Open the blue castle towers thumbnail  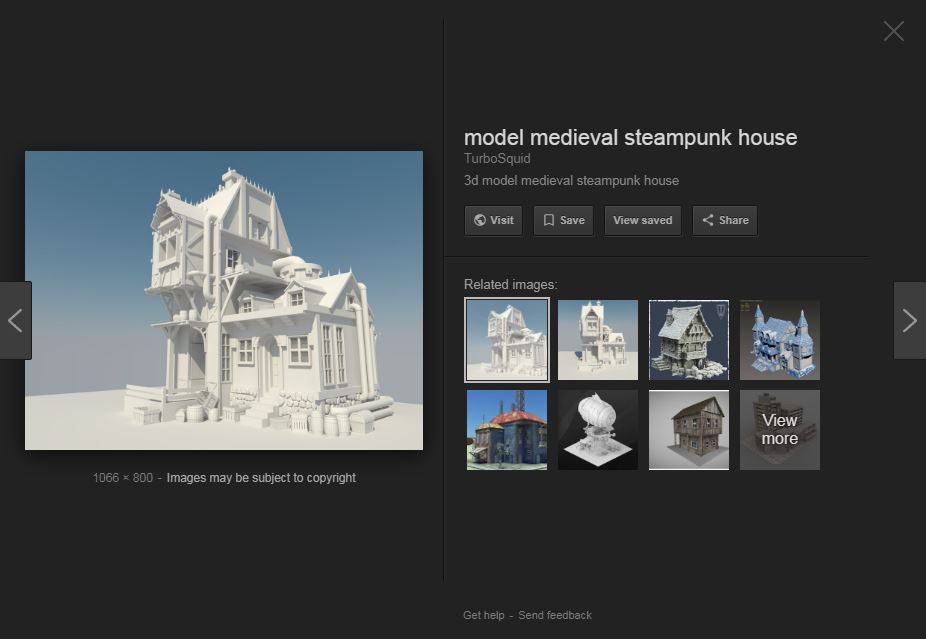780,340
